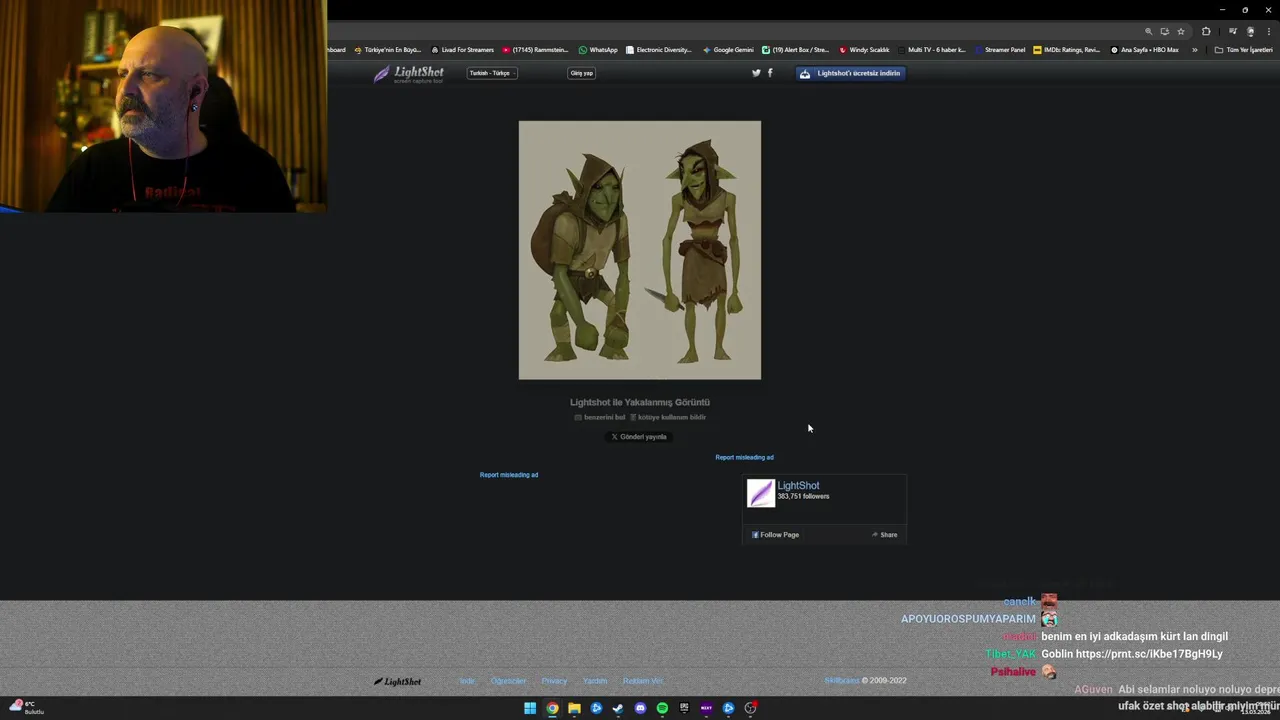Open File Explorer from taskbar
Viewport: 1280px width, 720px height.
[x=574, y=708]
